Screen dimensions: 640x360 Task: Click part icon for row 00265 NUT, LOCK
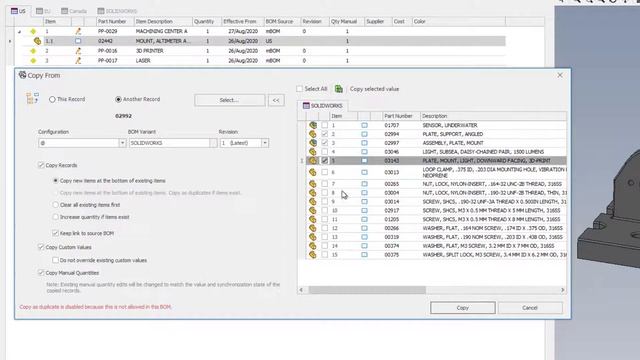coord(313,184)
